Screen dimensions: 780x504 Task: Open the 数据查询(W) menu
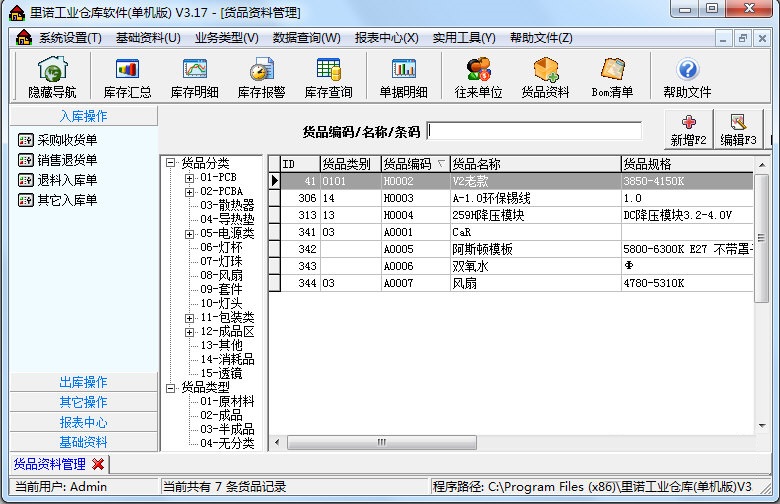pos(306,38)
